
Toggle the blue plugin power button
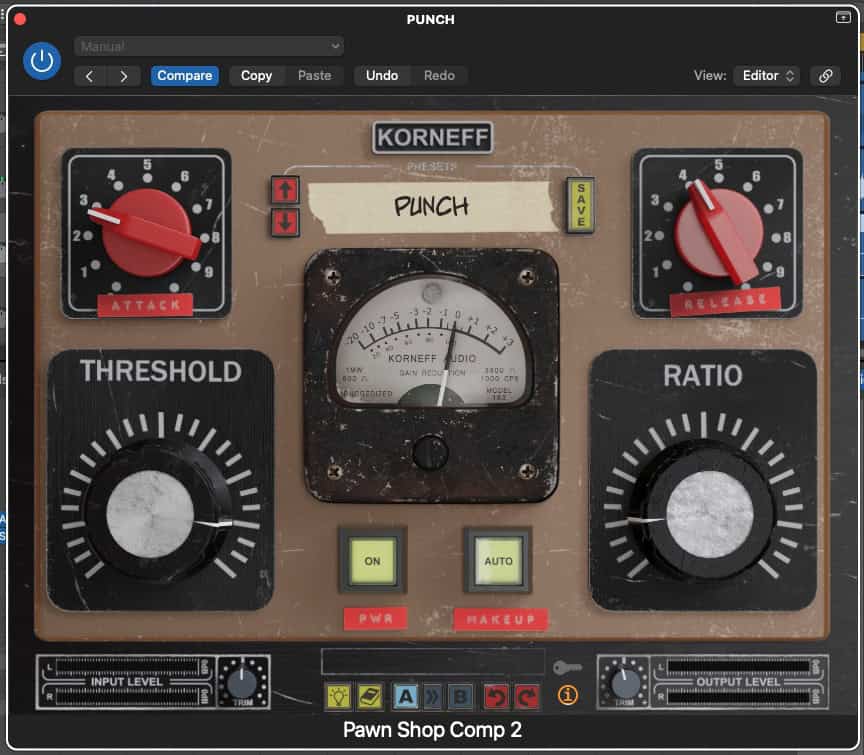(42, 61)
